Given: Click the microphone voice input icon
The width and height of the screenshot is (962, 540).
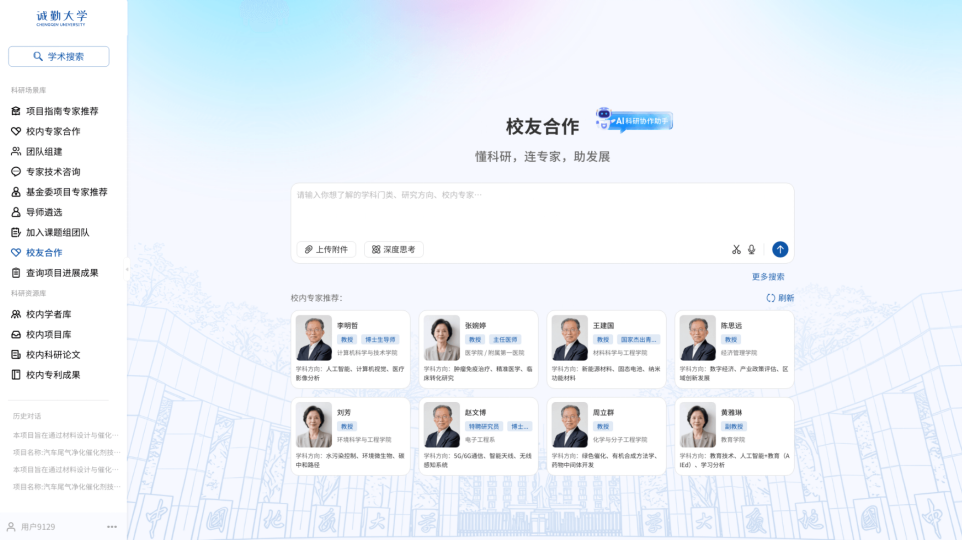Looking at the screenshot, I should [x=752, y=250].
